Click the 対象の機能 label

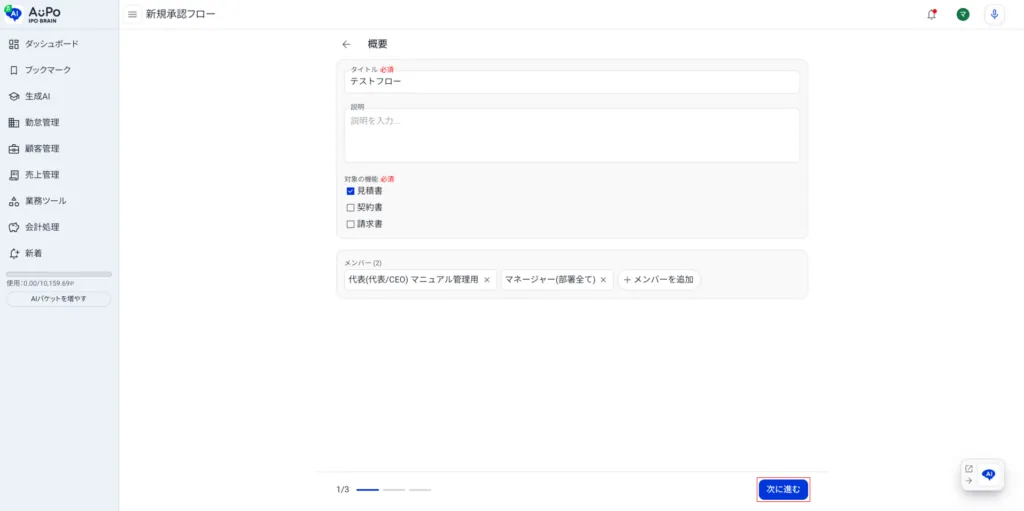click(x=360, y=178)
